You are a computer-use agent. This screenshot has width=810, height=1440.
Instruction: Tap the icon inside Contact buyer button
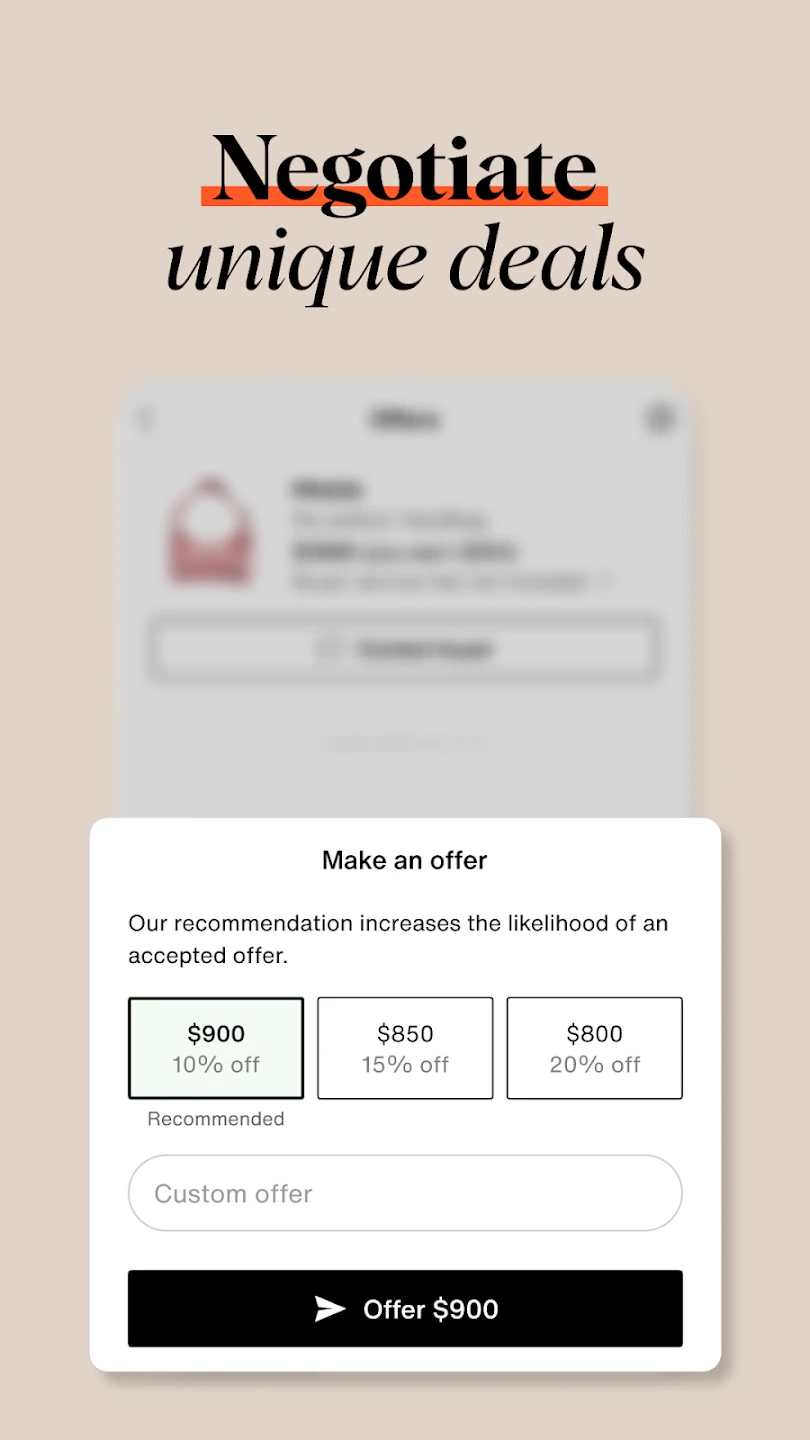pos(329,650)
